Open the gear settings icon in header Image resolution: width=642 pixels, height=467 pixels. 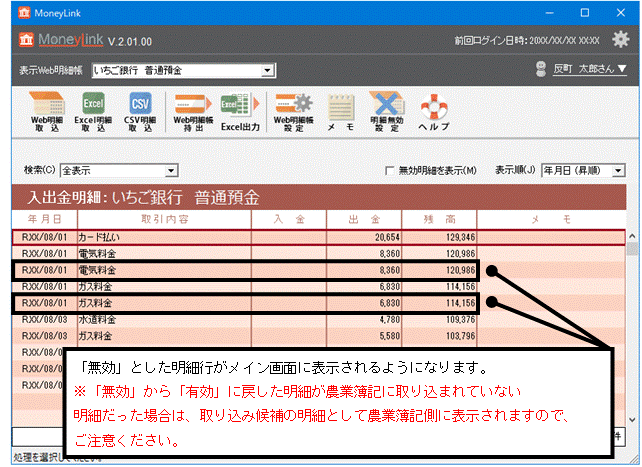pos(620,39)
